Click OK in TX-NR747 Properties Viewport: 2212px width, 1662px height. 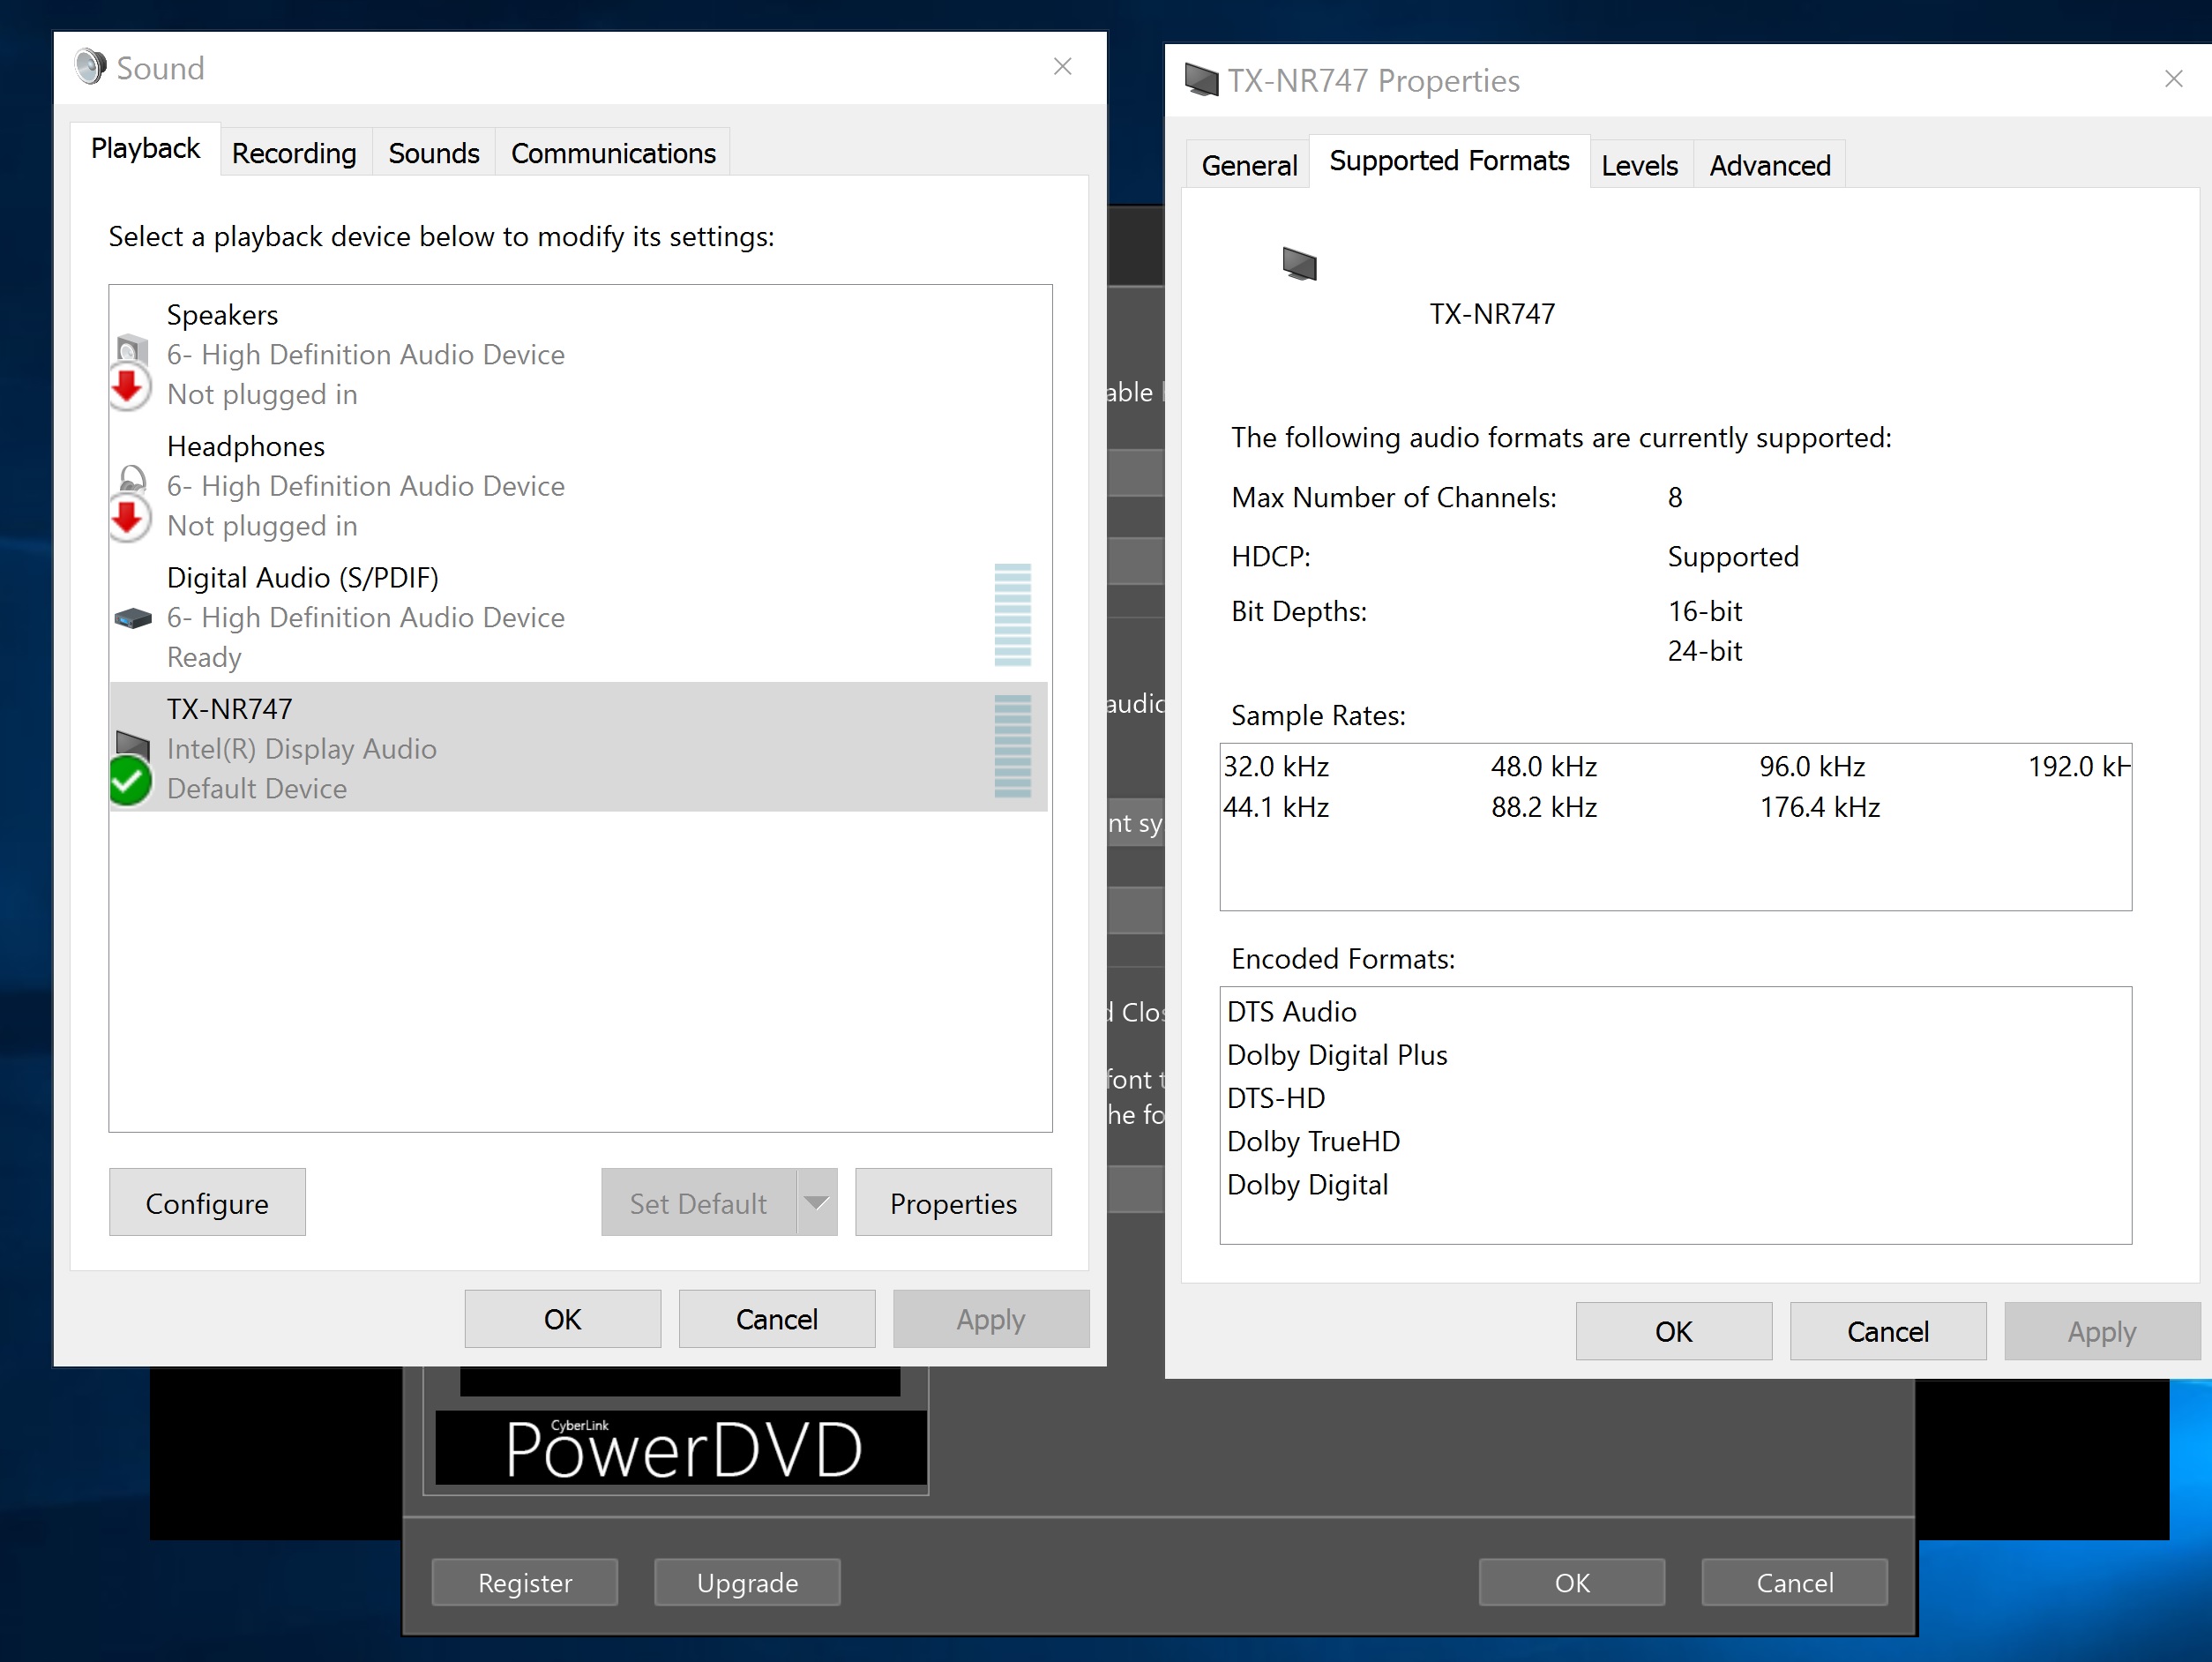[x=1674, y=1331]
